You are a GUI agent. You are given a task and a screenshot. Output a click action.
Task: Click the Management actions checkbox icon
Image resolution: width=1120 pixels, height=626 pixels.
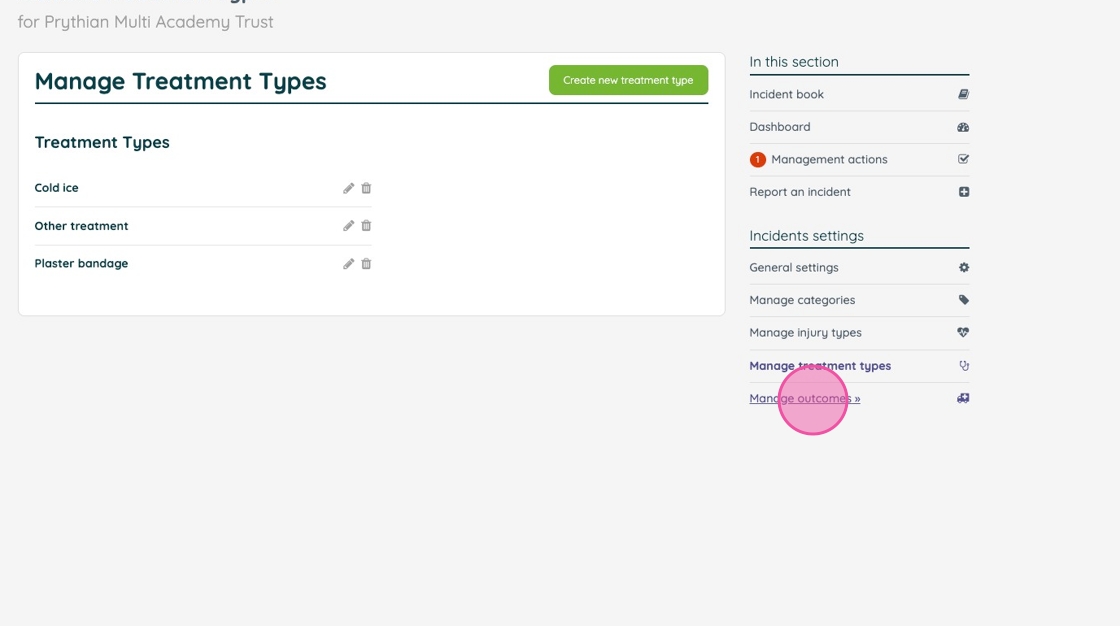[963, 159]
